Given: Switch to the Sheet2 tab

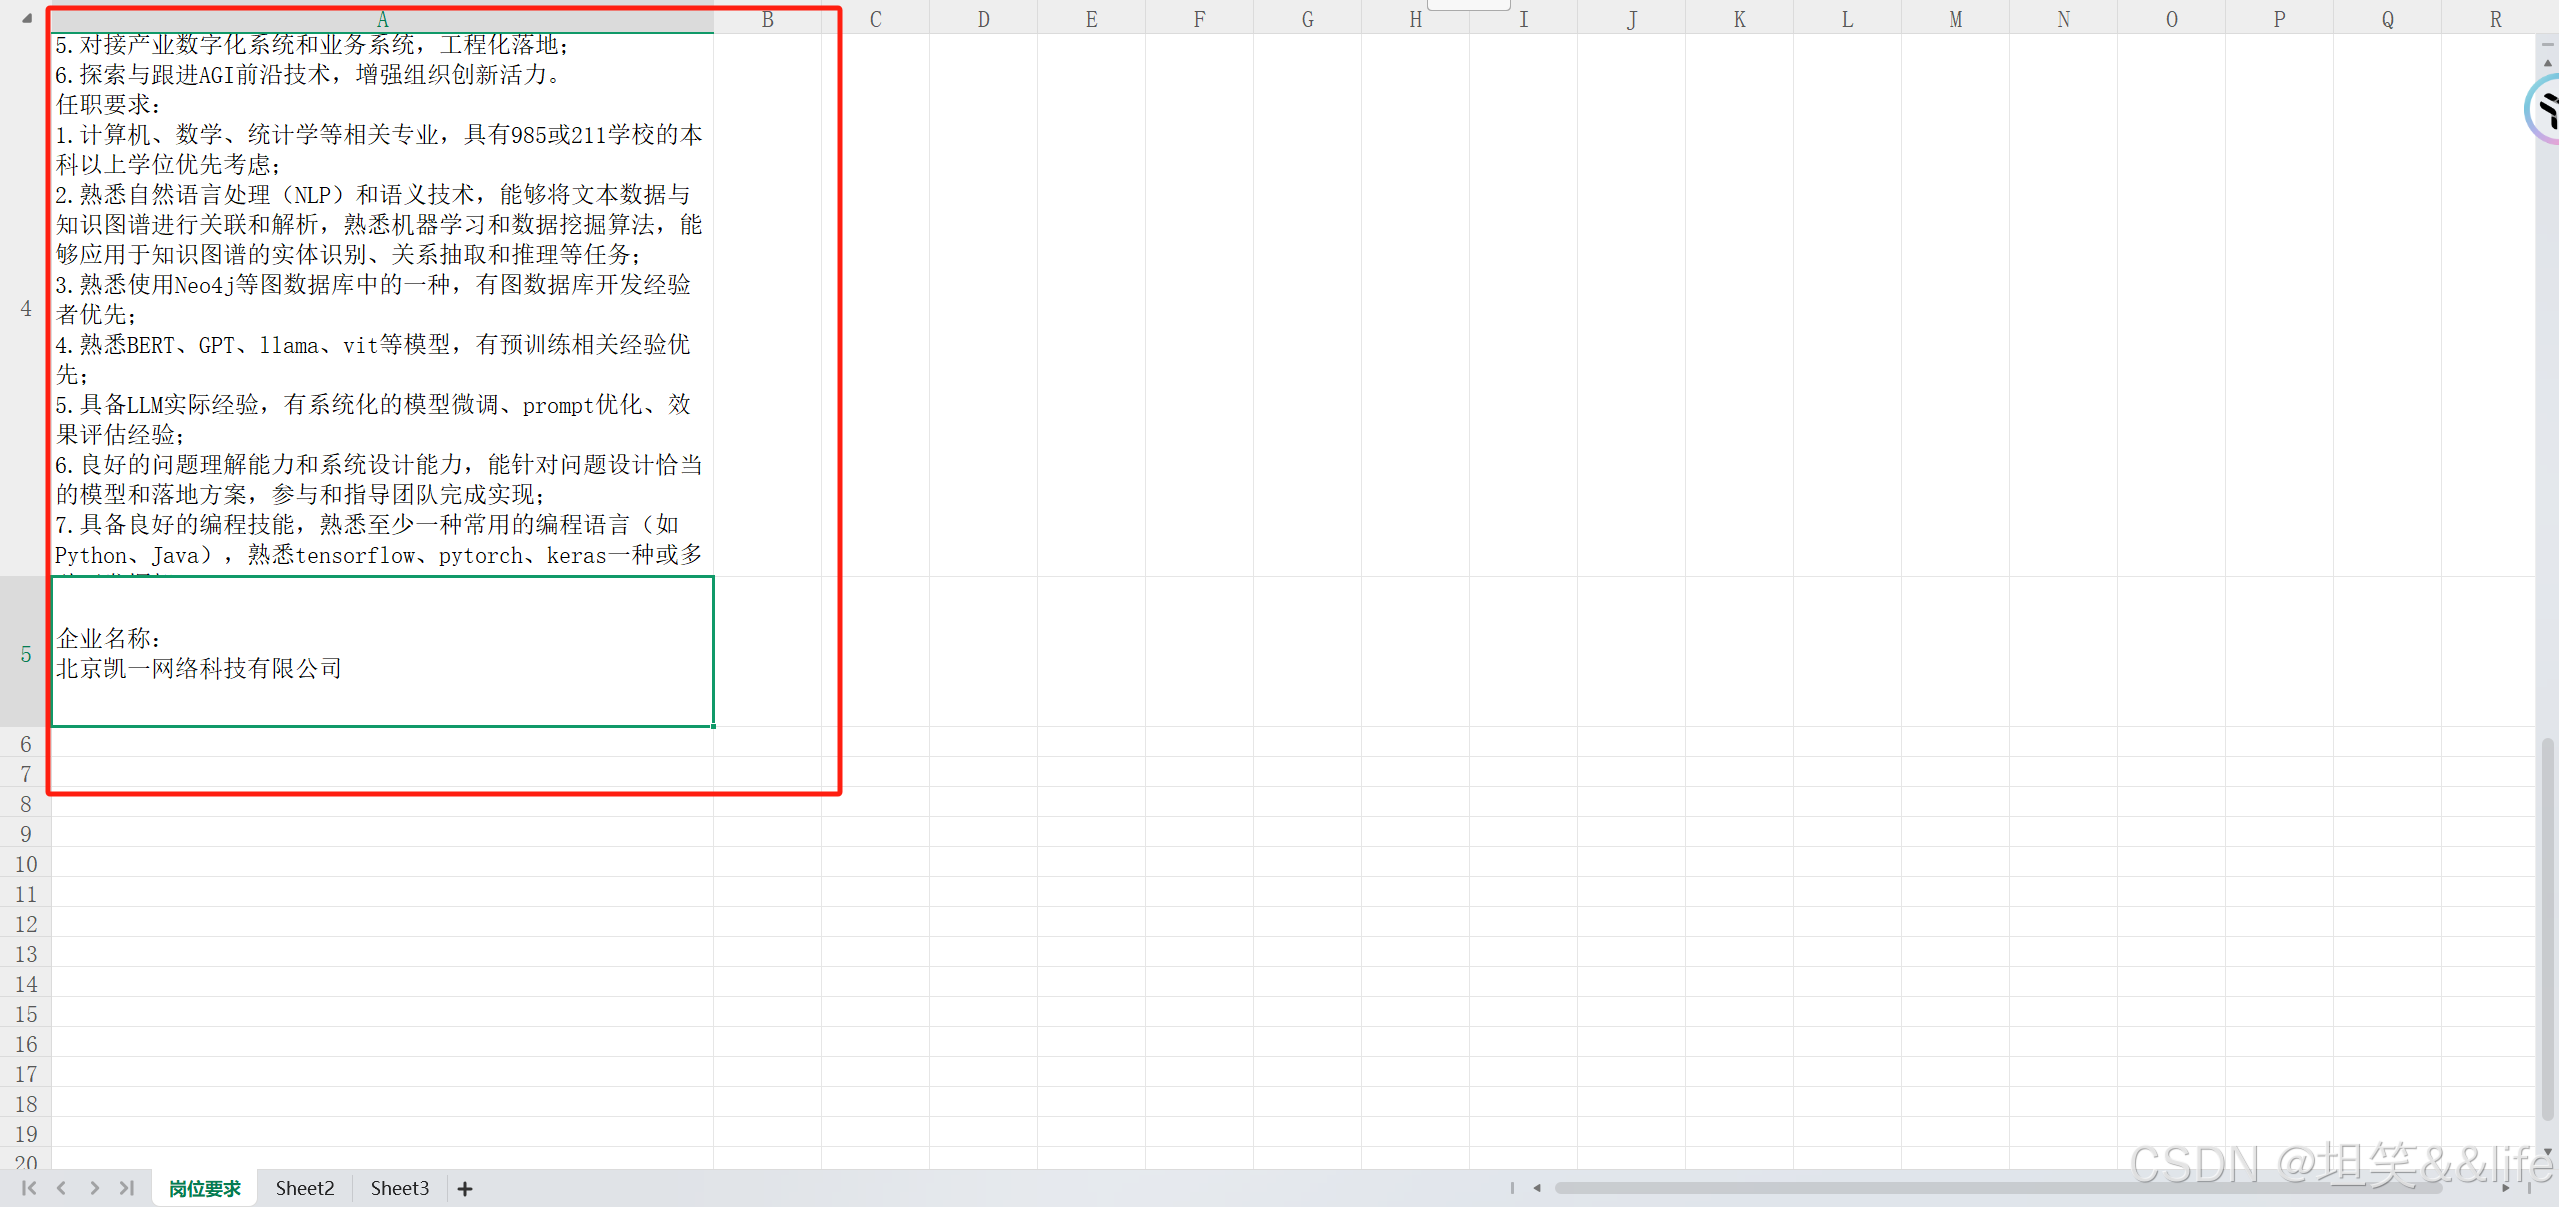Looking at the screenshot, I should 305,1188.
